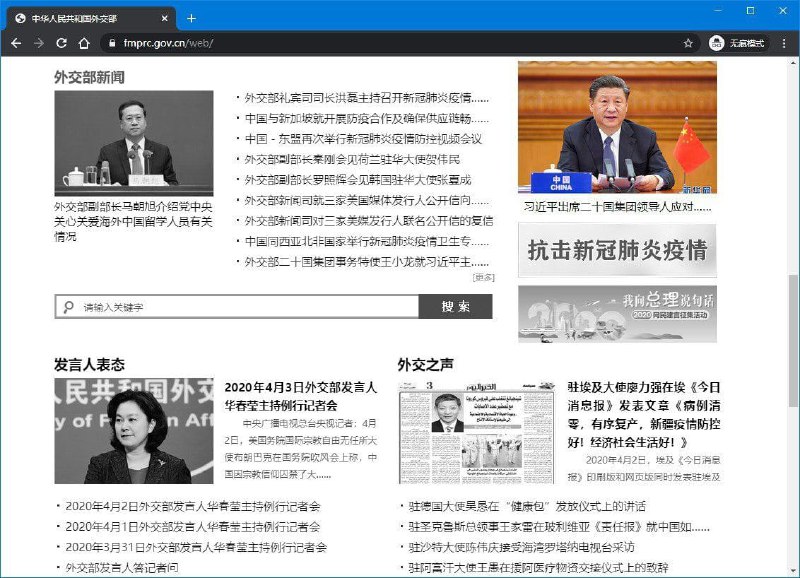Click the 无痕模式 incognito profile badge
The width and height of the screenshot is (800, 578).
(736, 43)
